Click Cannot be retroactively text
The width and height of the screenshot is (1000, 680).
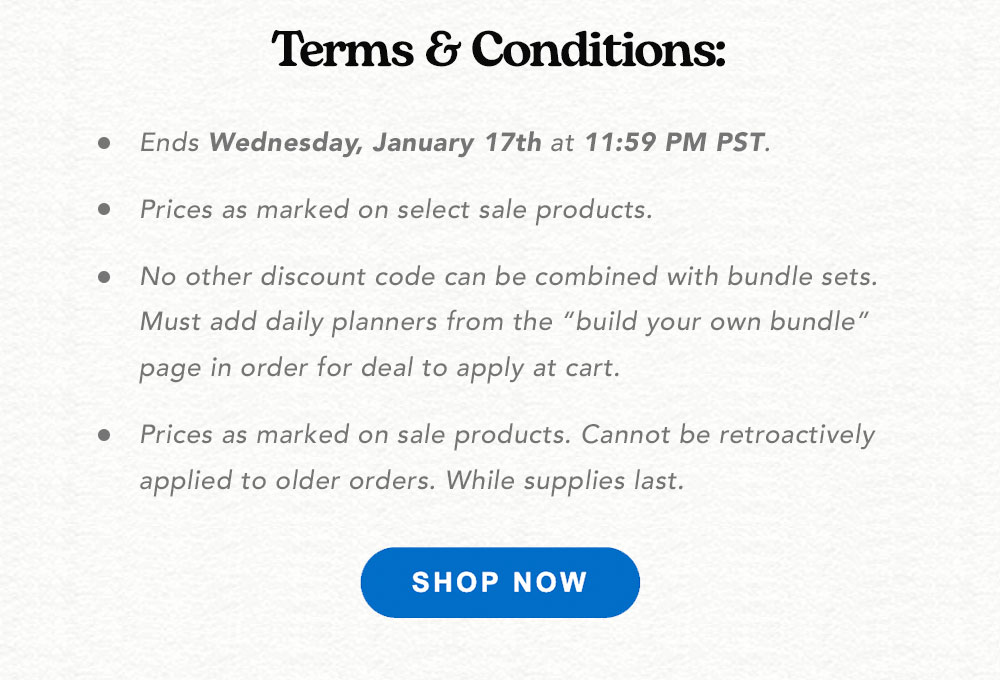(728, 435)
